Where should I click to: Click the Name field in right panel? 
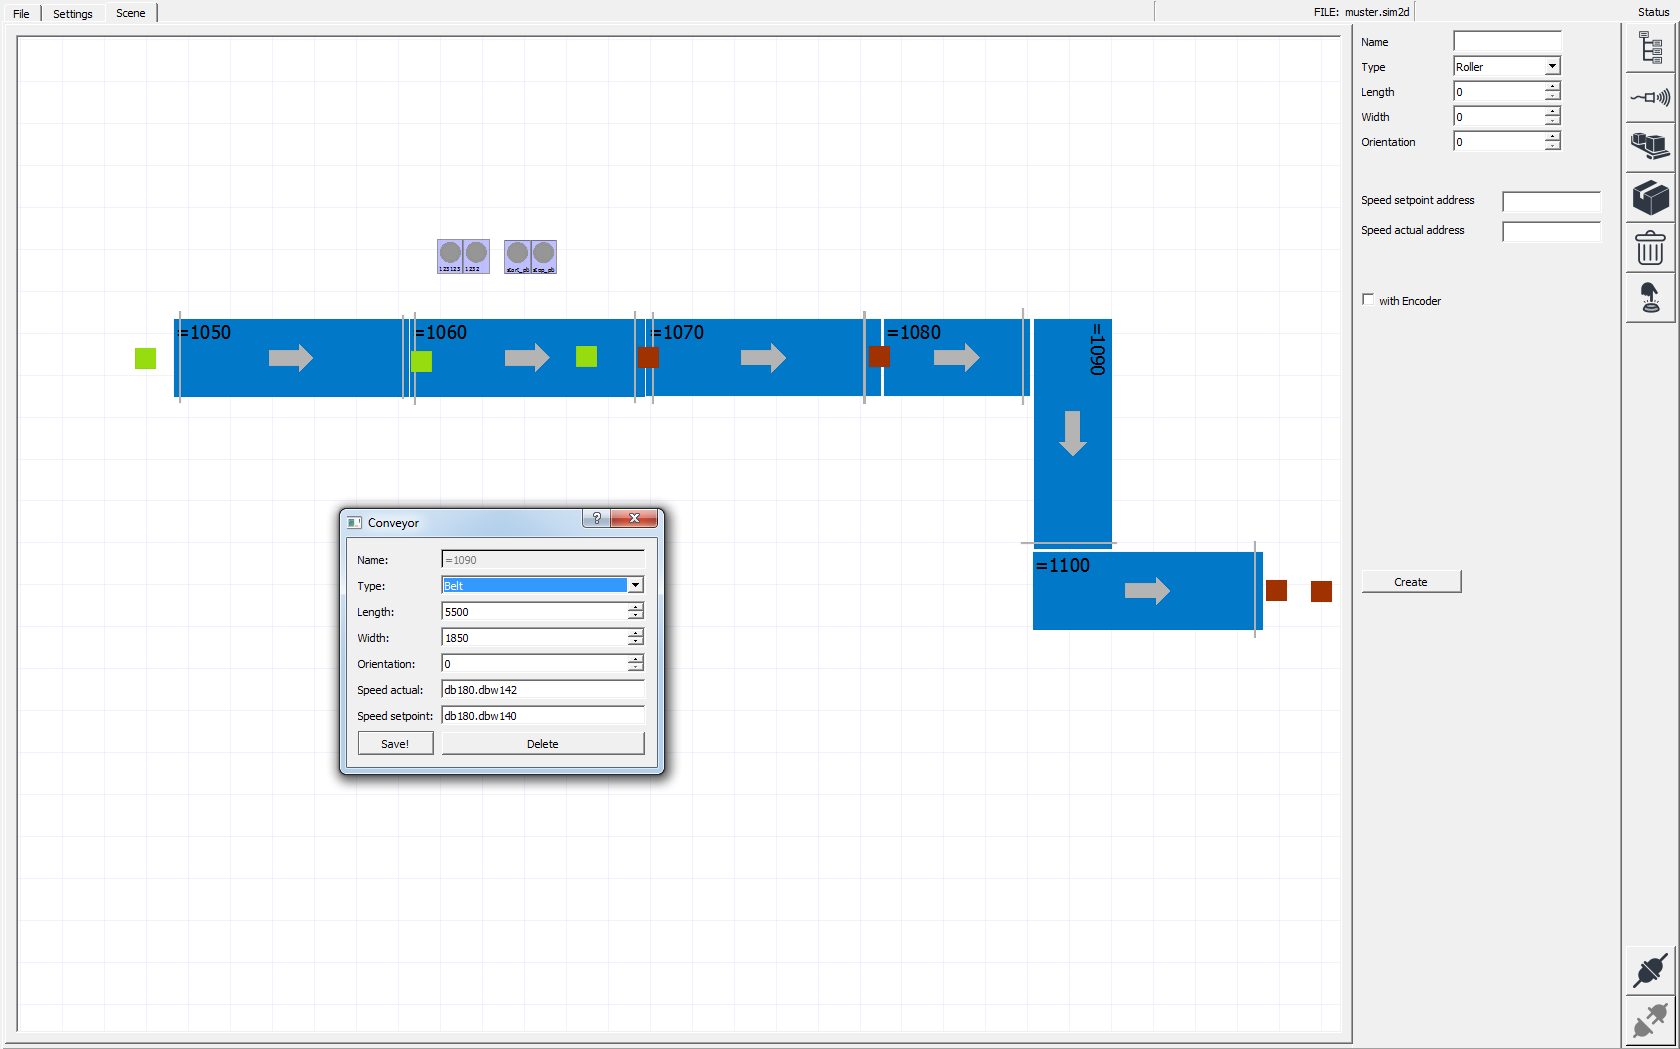click(1506, 41)
